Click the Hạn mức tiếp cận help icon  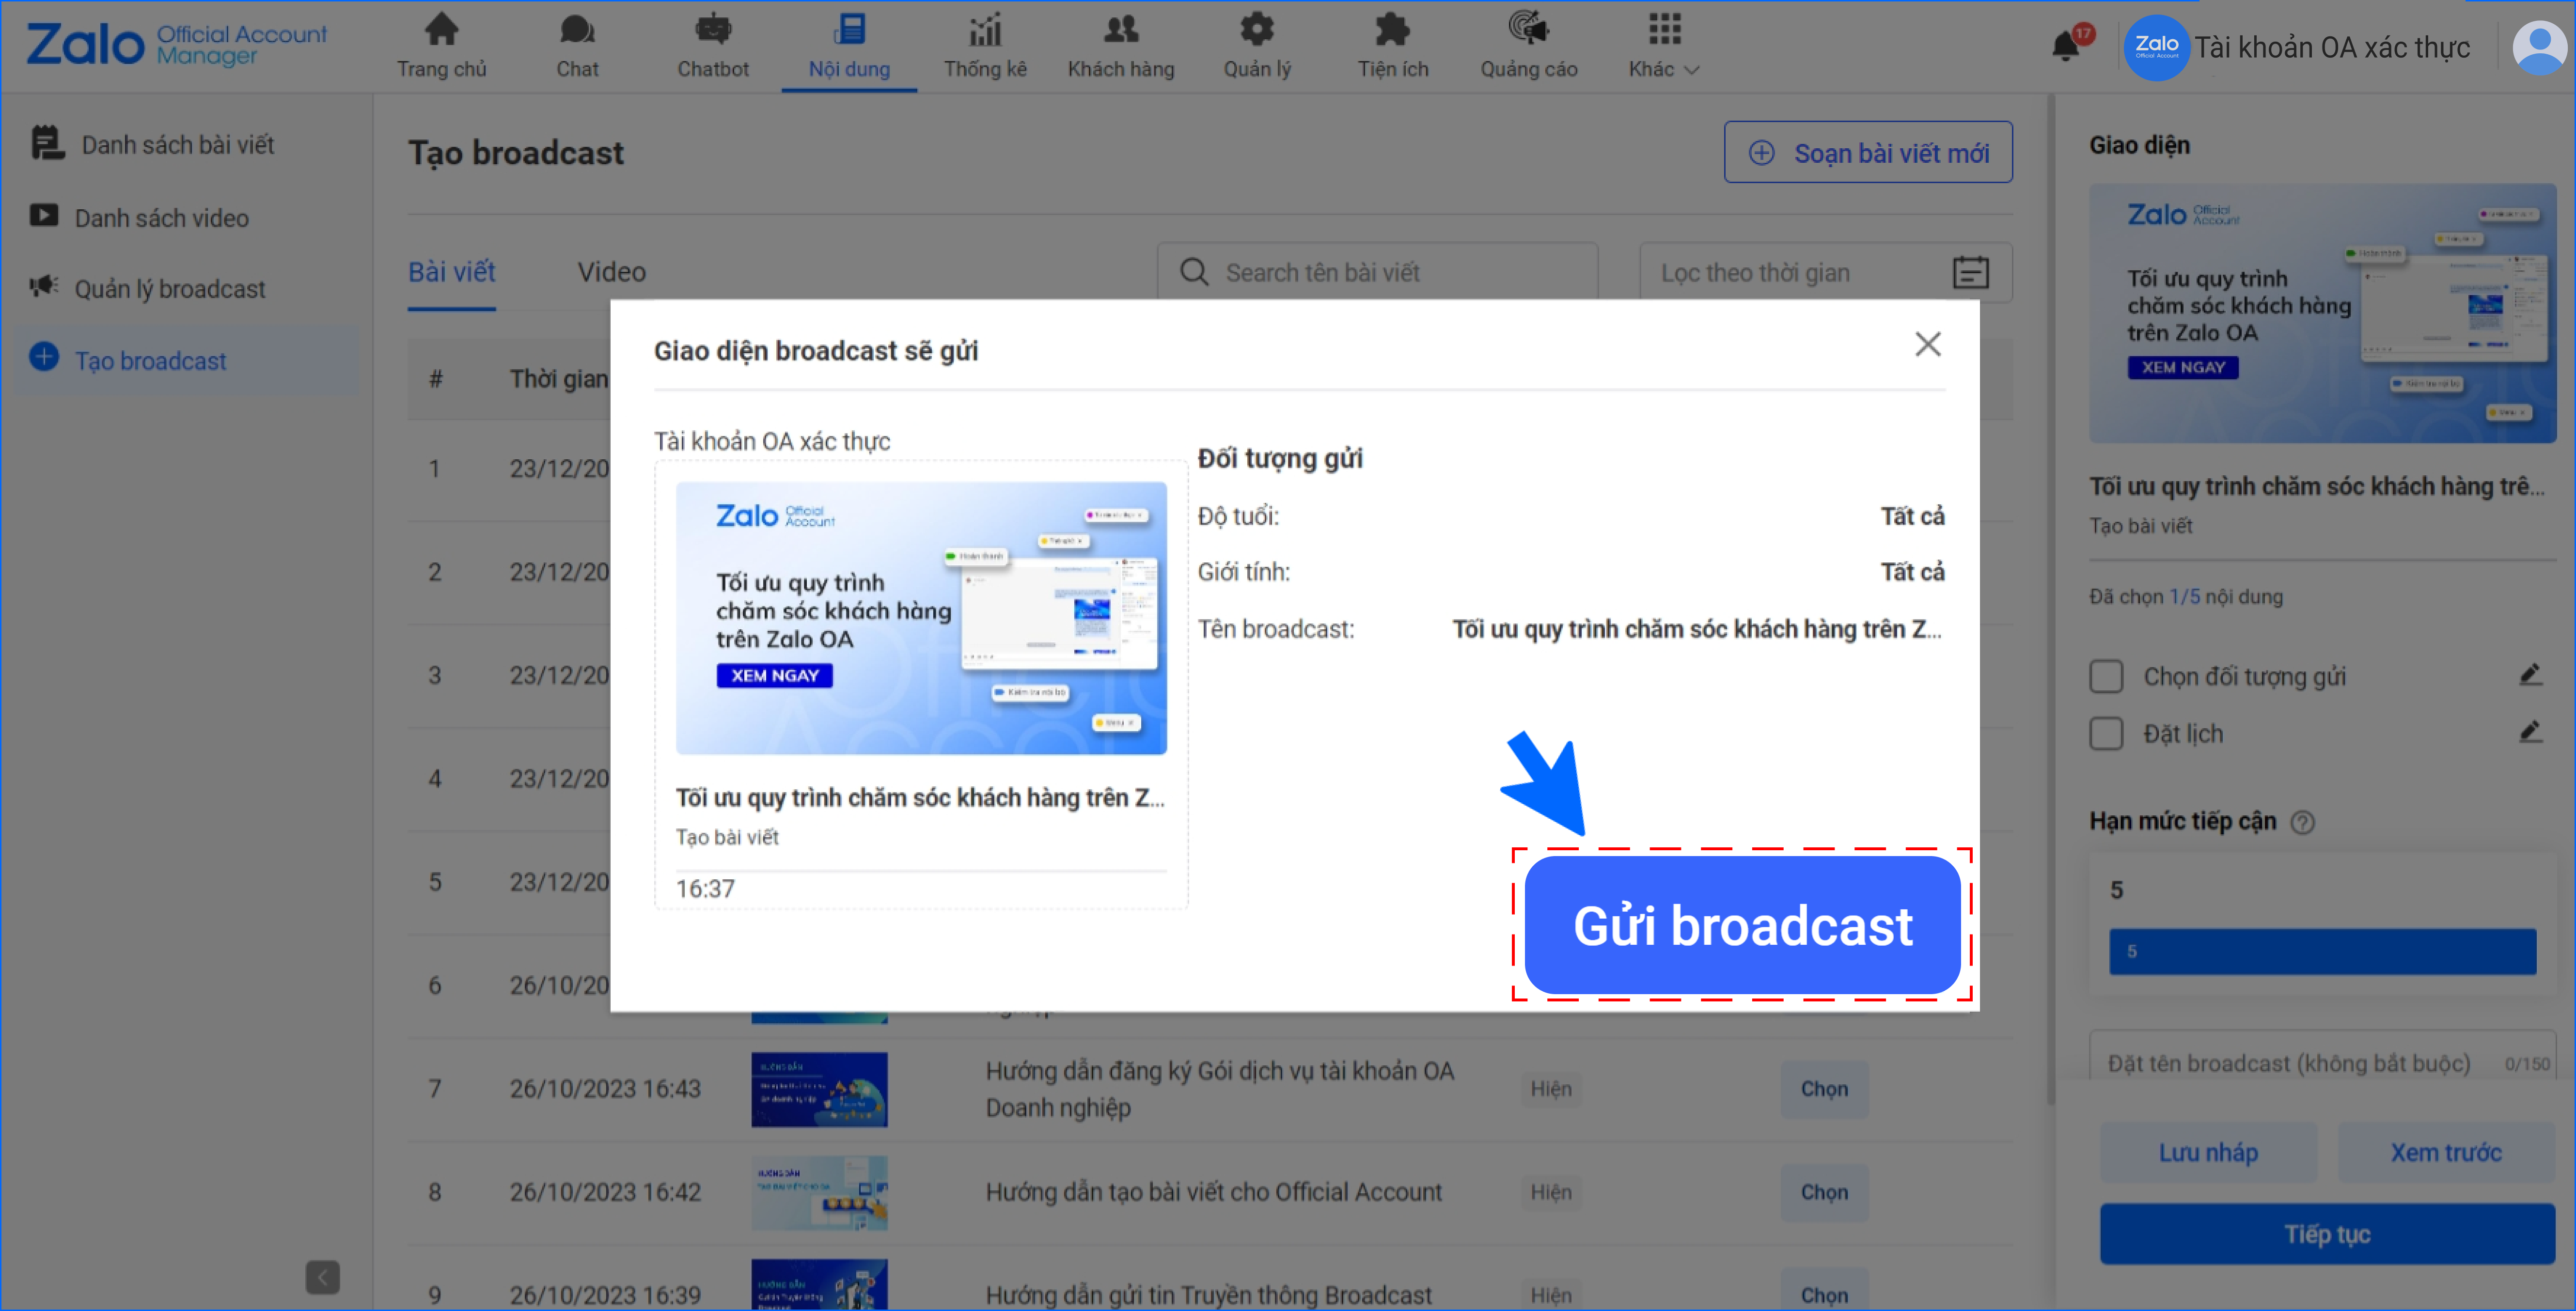click(2302, 822)
